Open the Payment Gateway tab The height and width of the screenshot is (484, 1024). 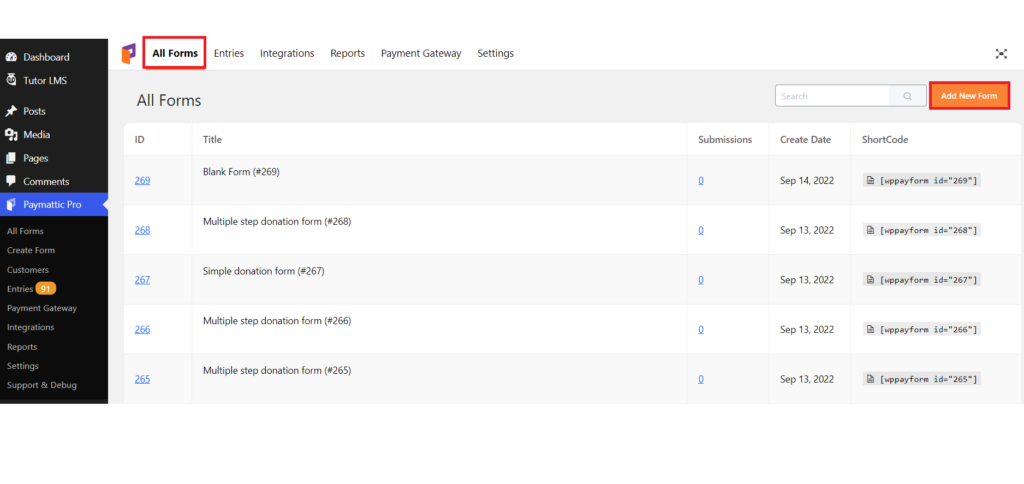(421, 54)
